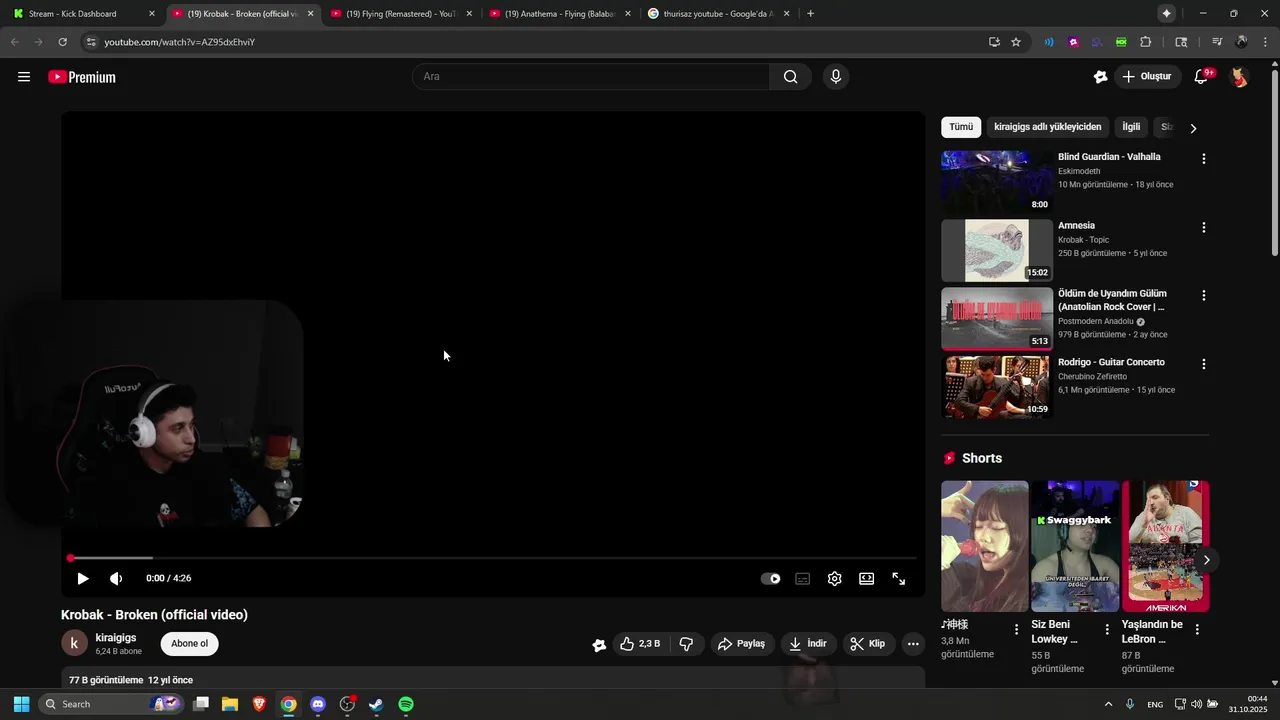Focus the Ara search field
The height and width of the screenshot is (720, 1280).
coord(591,77)
